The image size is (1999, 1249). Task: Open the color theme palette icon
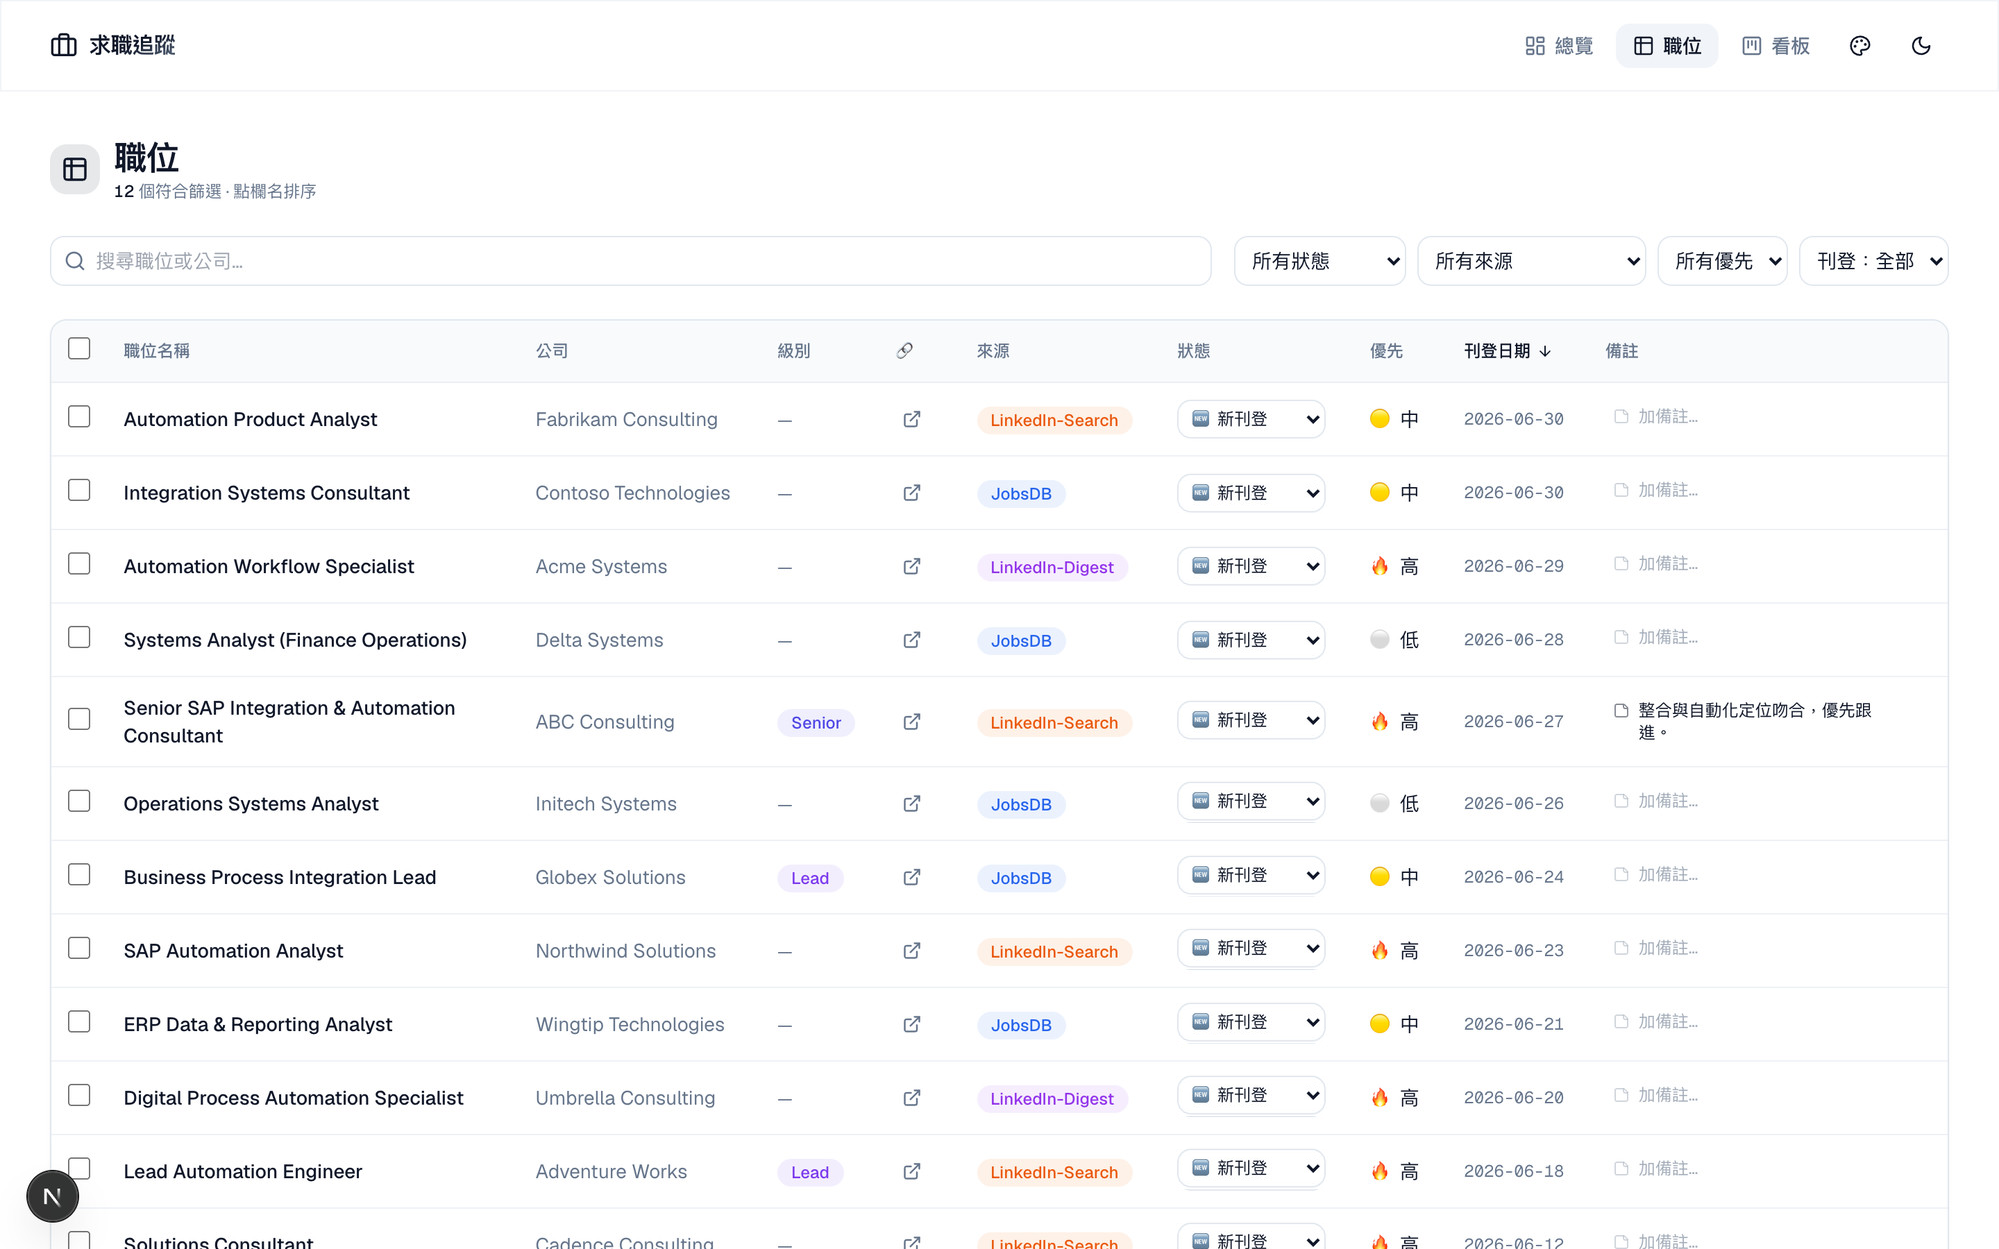[x=1860, y=46]
